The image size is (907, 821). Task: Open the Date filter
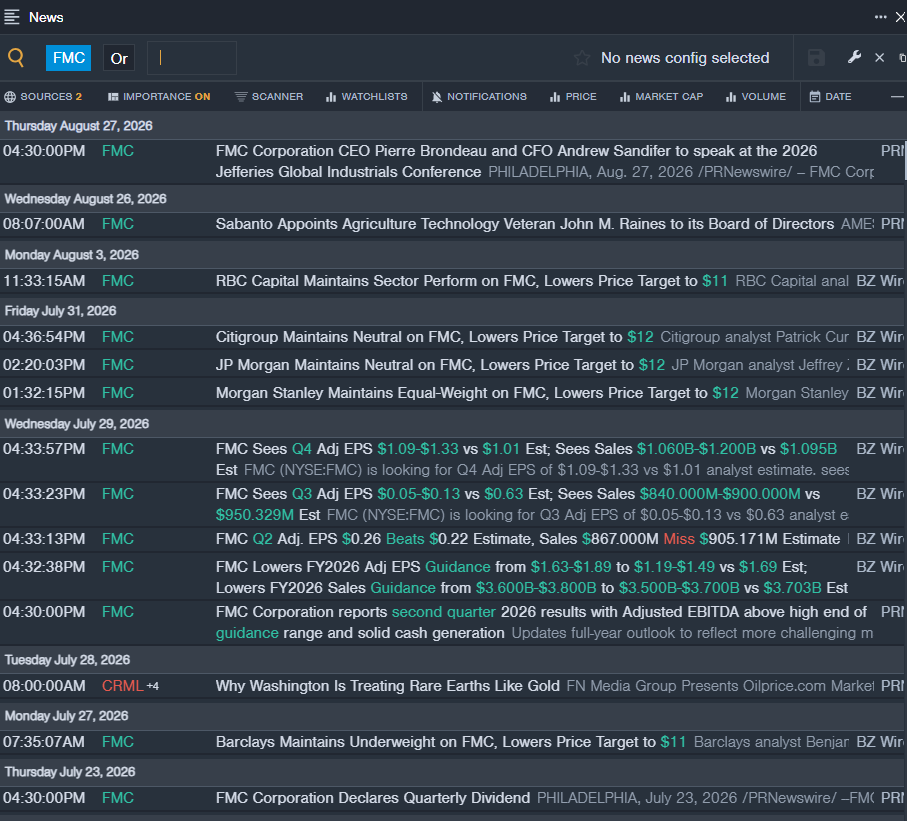click(x=830, y=97)
